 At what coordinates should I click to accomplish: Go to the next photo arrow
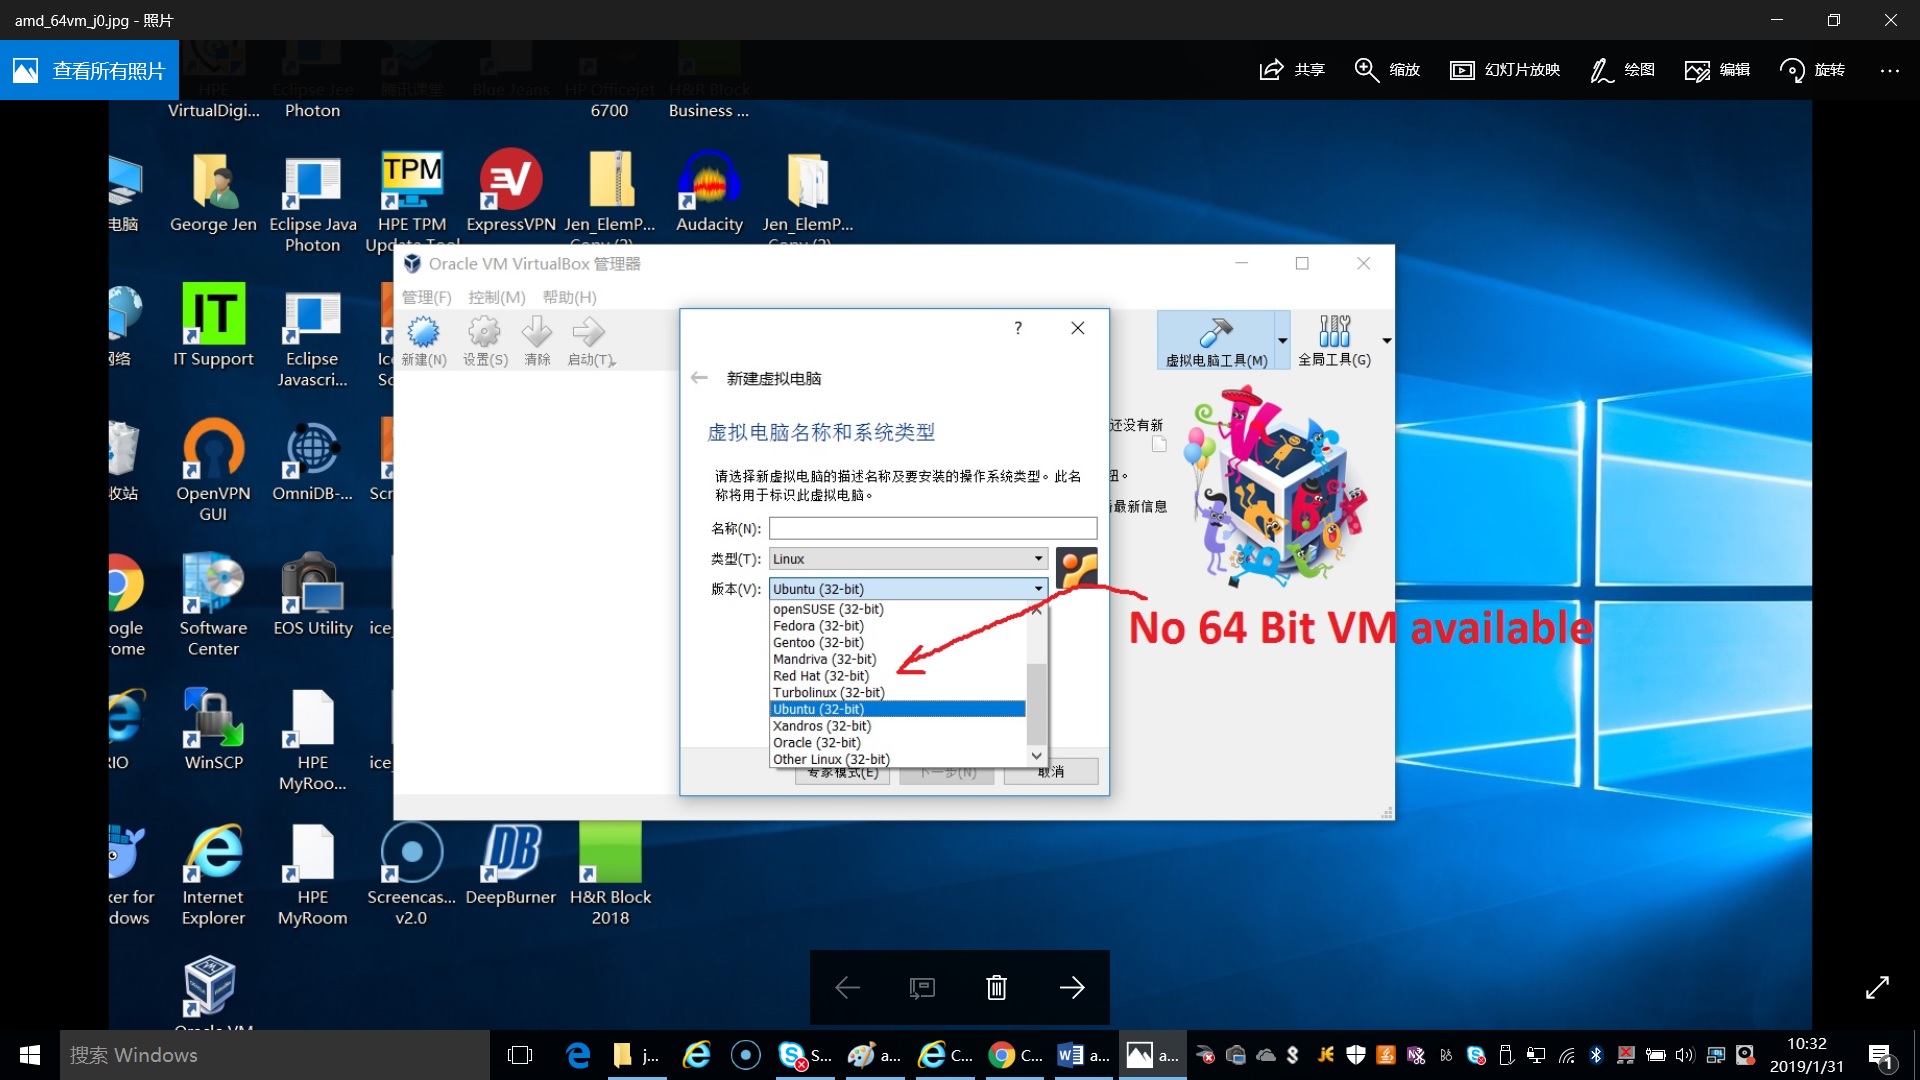point(1072,988)
